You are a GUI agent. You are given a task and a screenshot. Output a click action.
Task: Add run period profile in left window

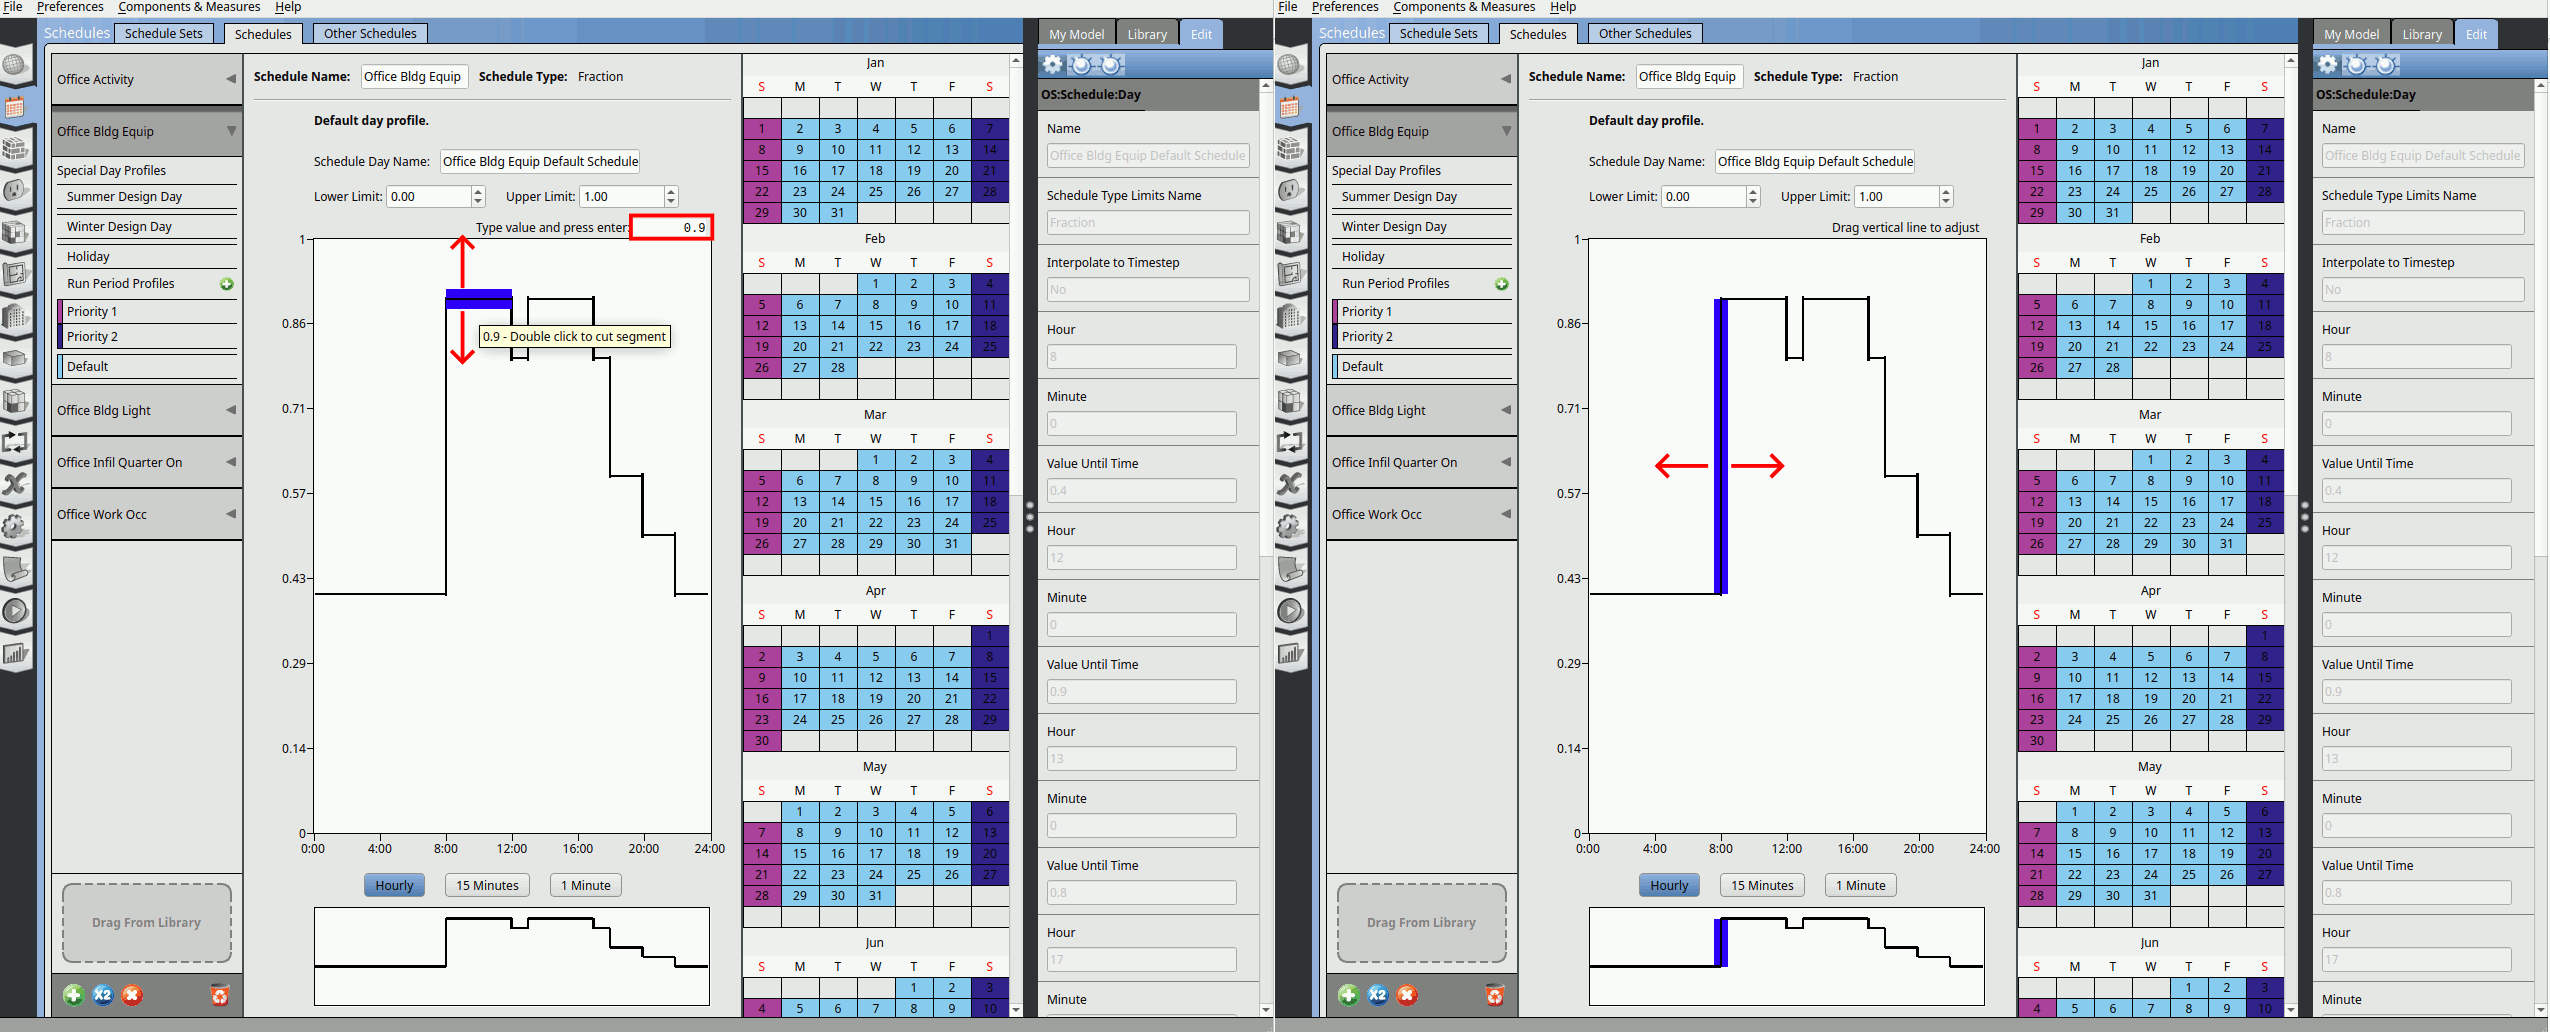(x=227, y=284)
